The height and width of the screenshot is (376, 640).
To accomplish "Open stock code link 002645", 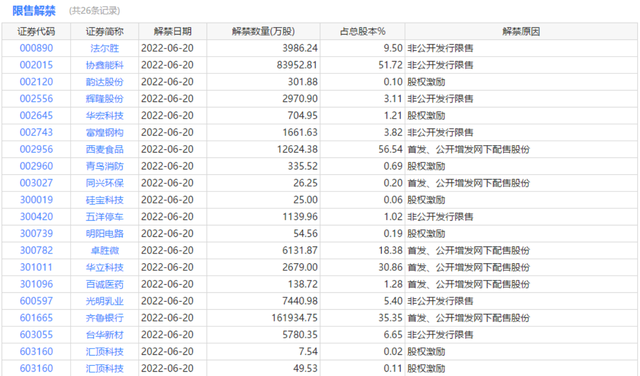I will click(x=36, y=116).
